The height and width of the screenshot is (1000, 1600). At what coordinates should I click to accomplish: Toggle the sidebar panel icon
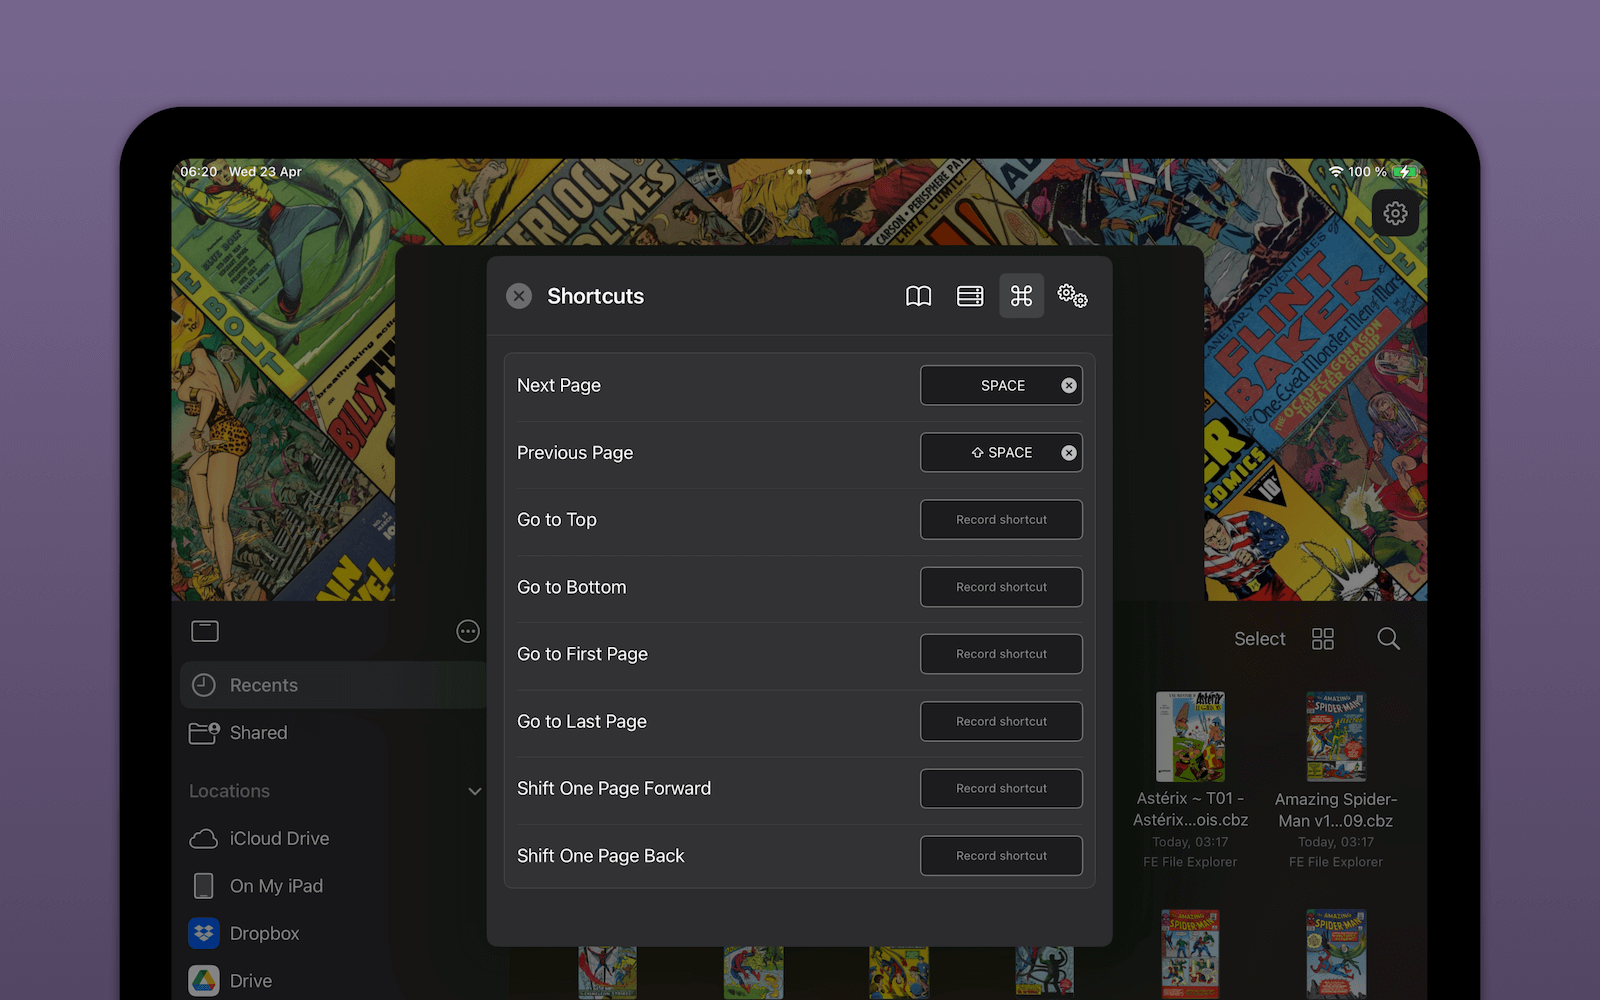pos(205,631)
